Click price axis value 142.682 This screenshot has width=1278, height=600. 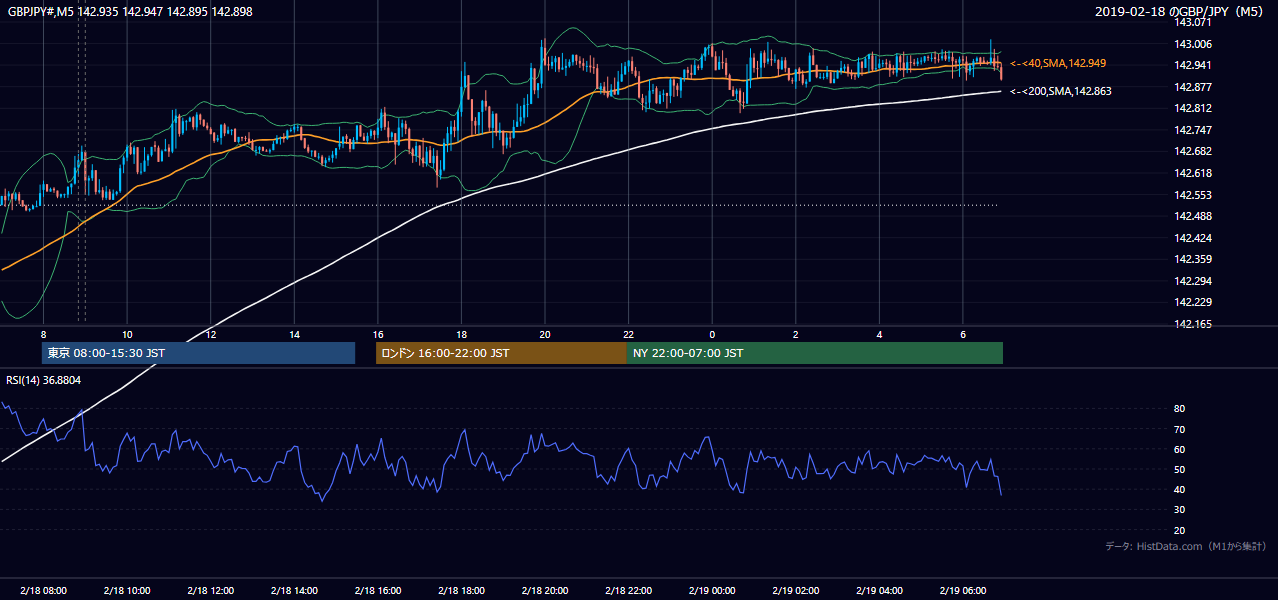click(1192, 151)
